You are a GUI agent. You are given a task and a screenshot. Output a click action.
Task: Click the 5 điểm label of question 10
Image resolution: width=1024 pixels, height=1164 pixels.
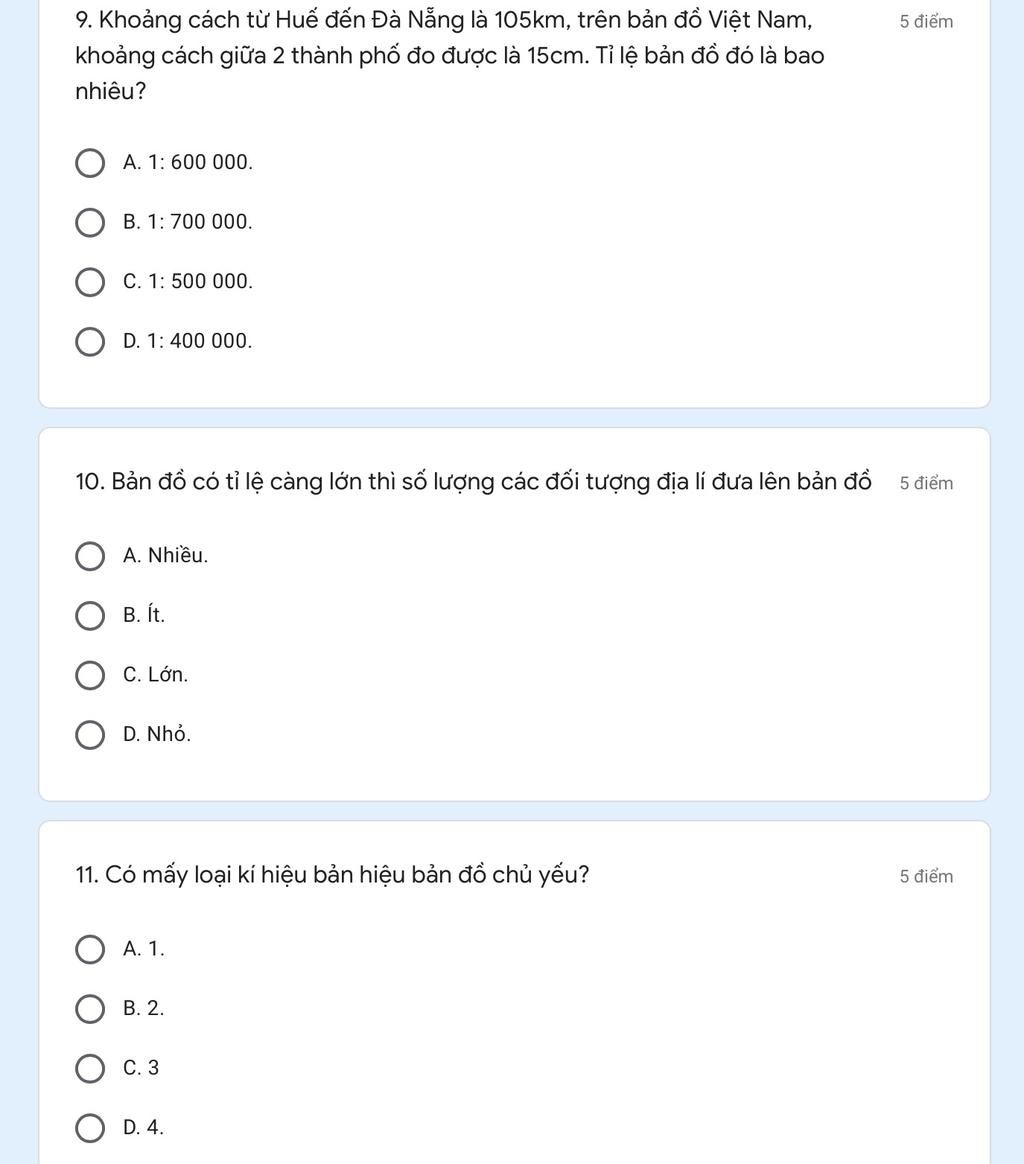[x=926, y=484]
